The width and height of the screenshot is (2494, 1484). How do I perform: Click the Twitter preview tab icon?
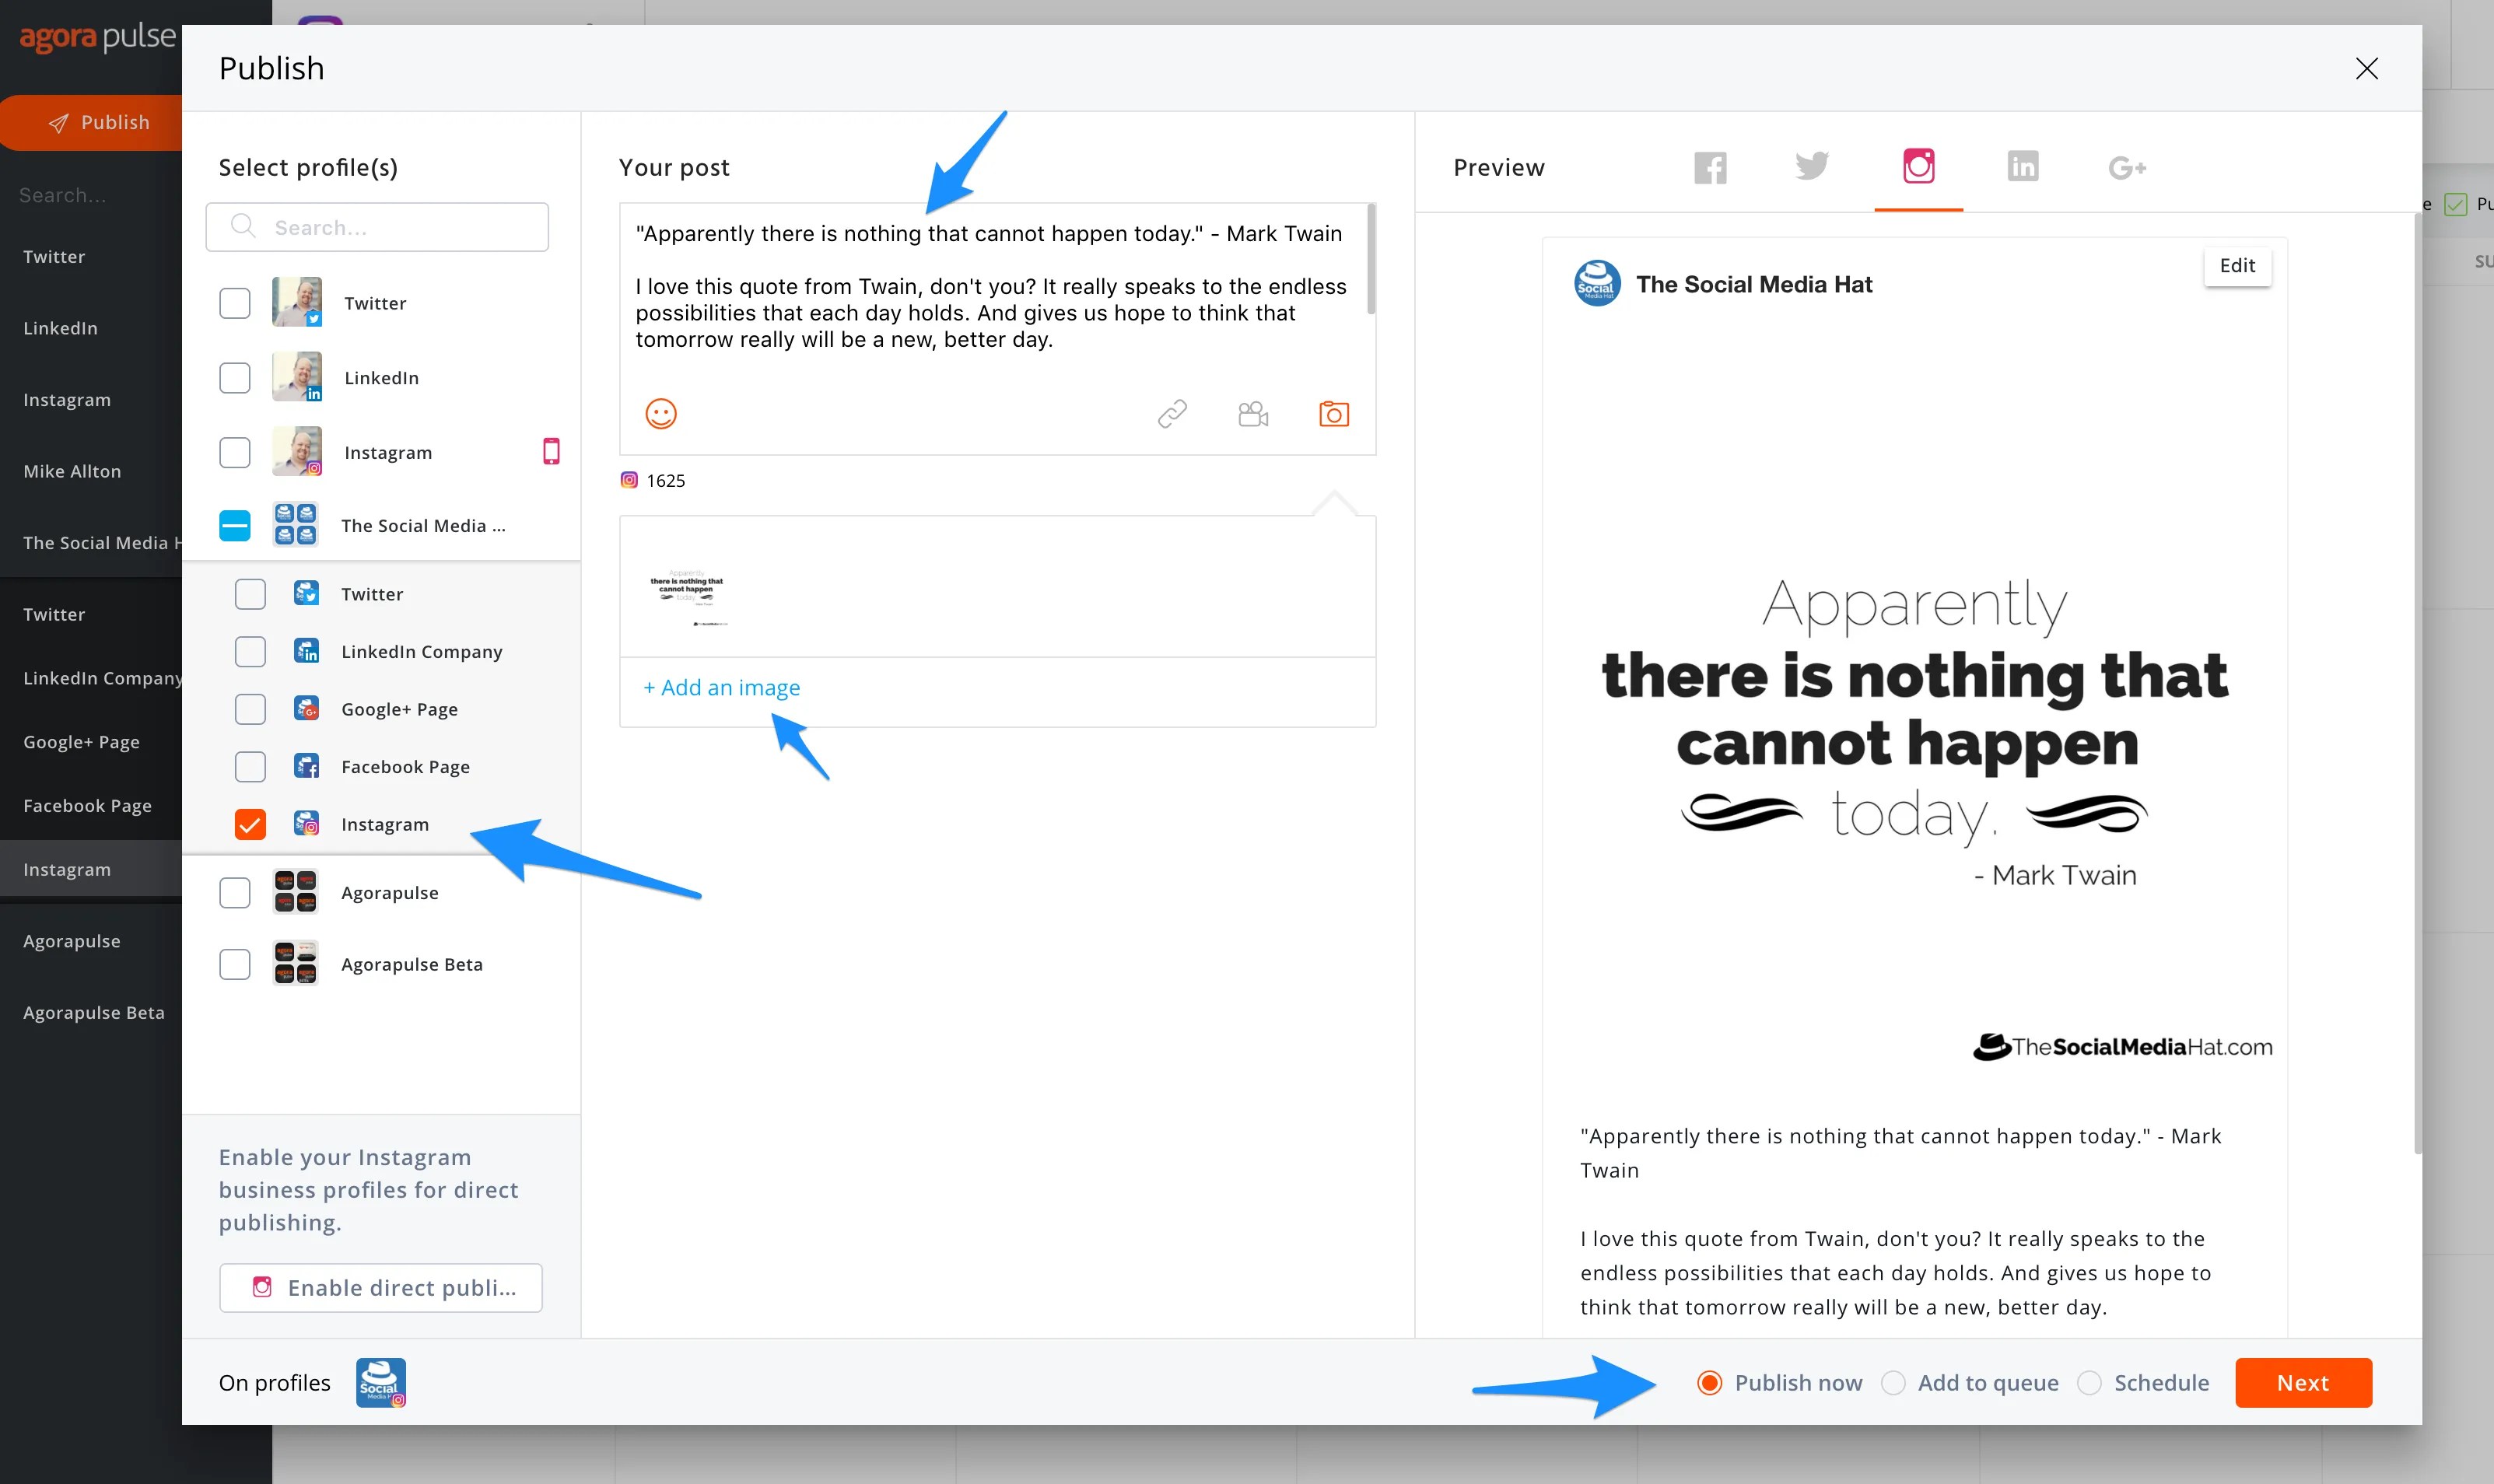coord(1810,166)
